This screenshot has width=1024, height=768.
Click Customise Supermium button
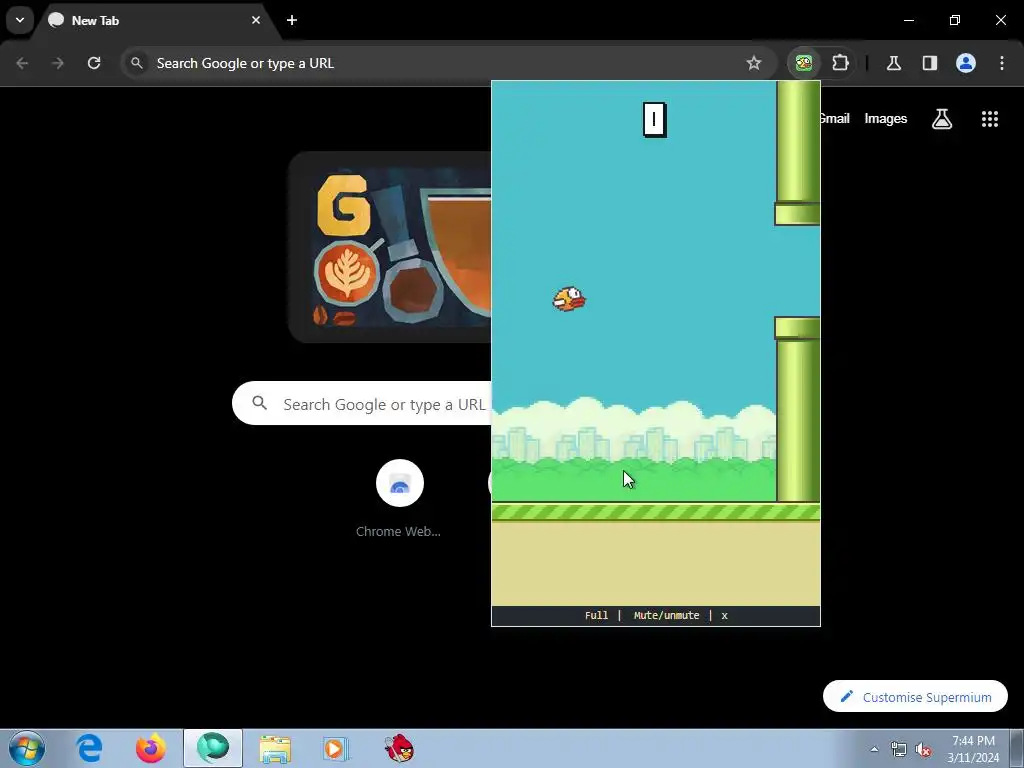[916, 697]
